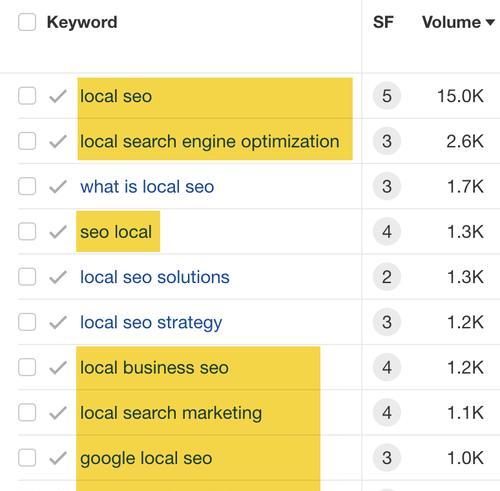
Task: Click SF badge 3 for local seo strategy
Action: coord(387,322)
